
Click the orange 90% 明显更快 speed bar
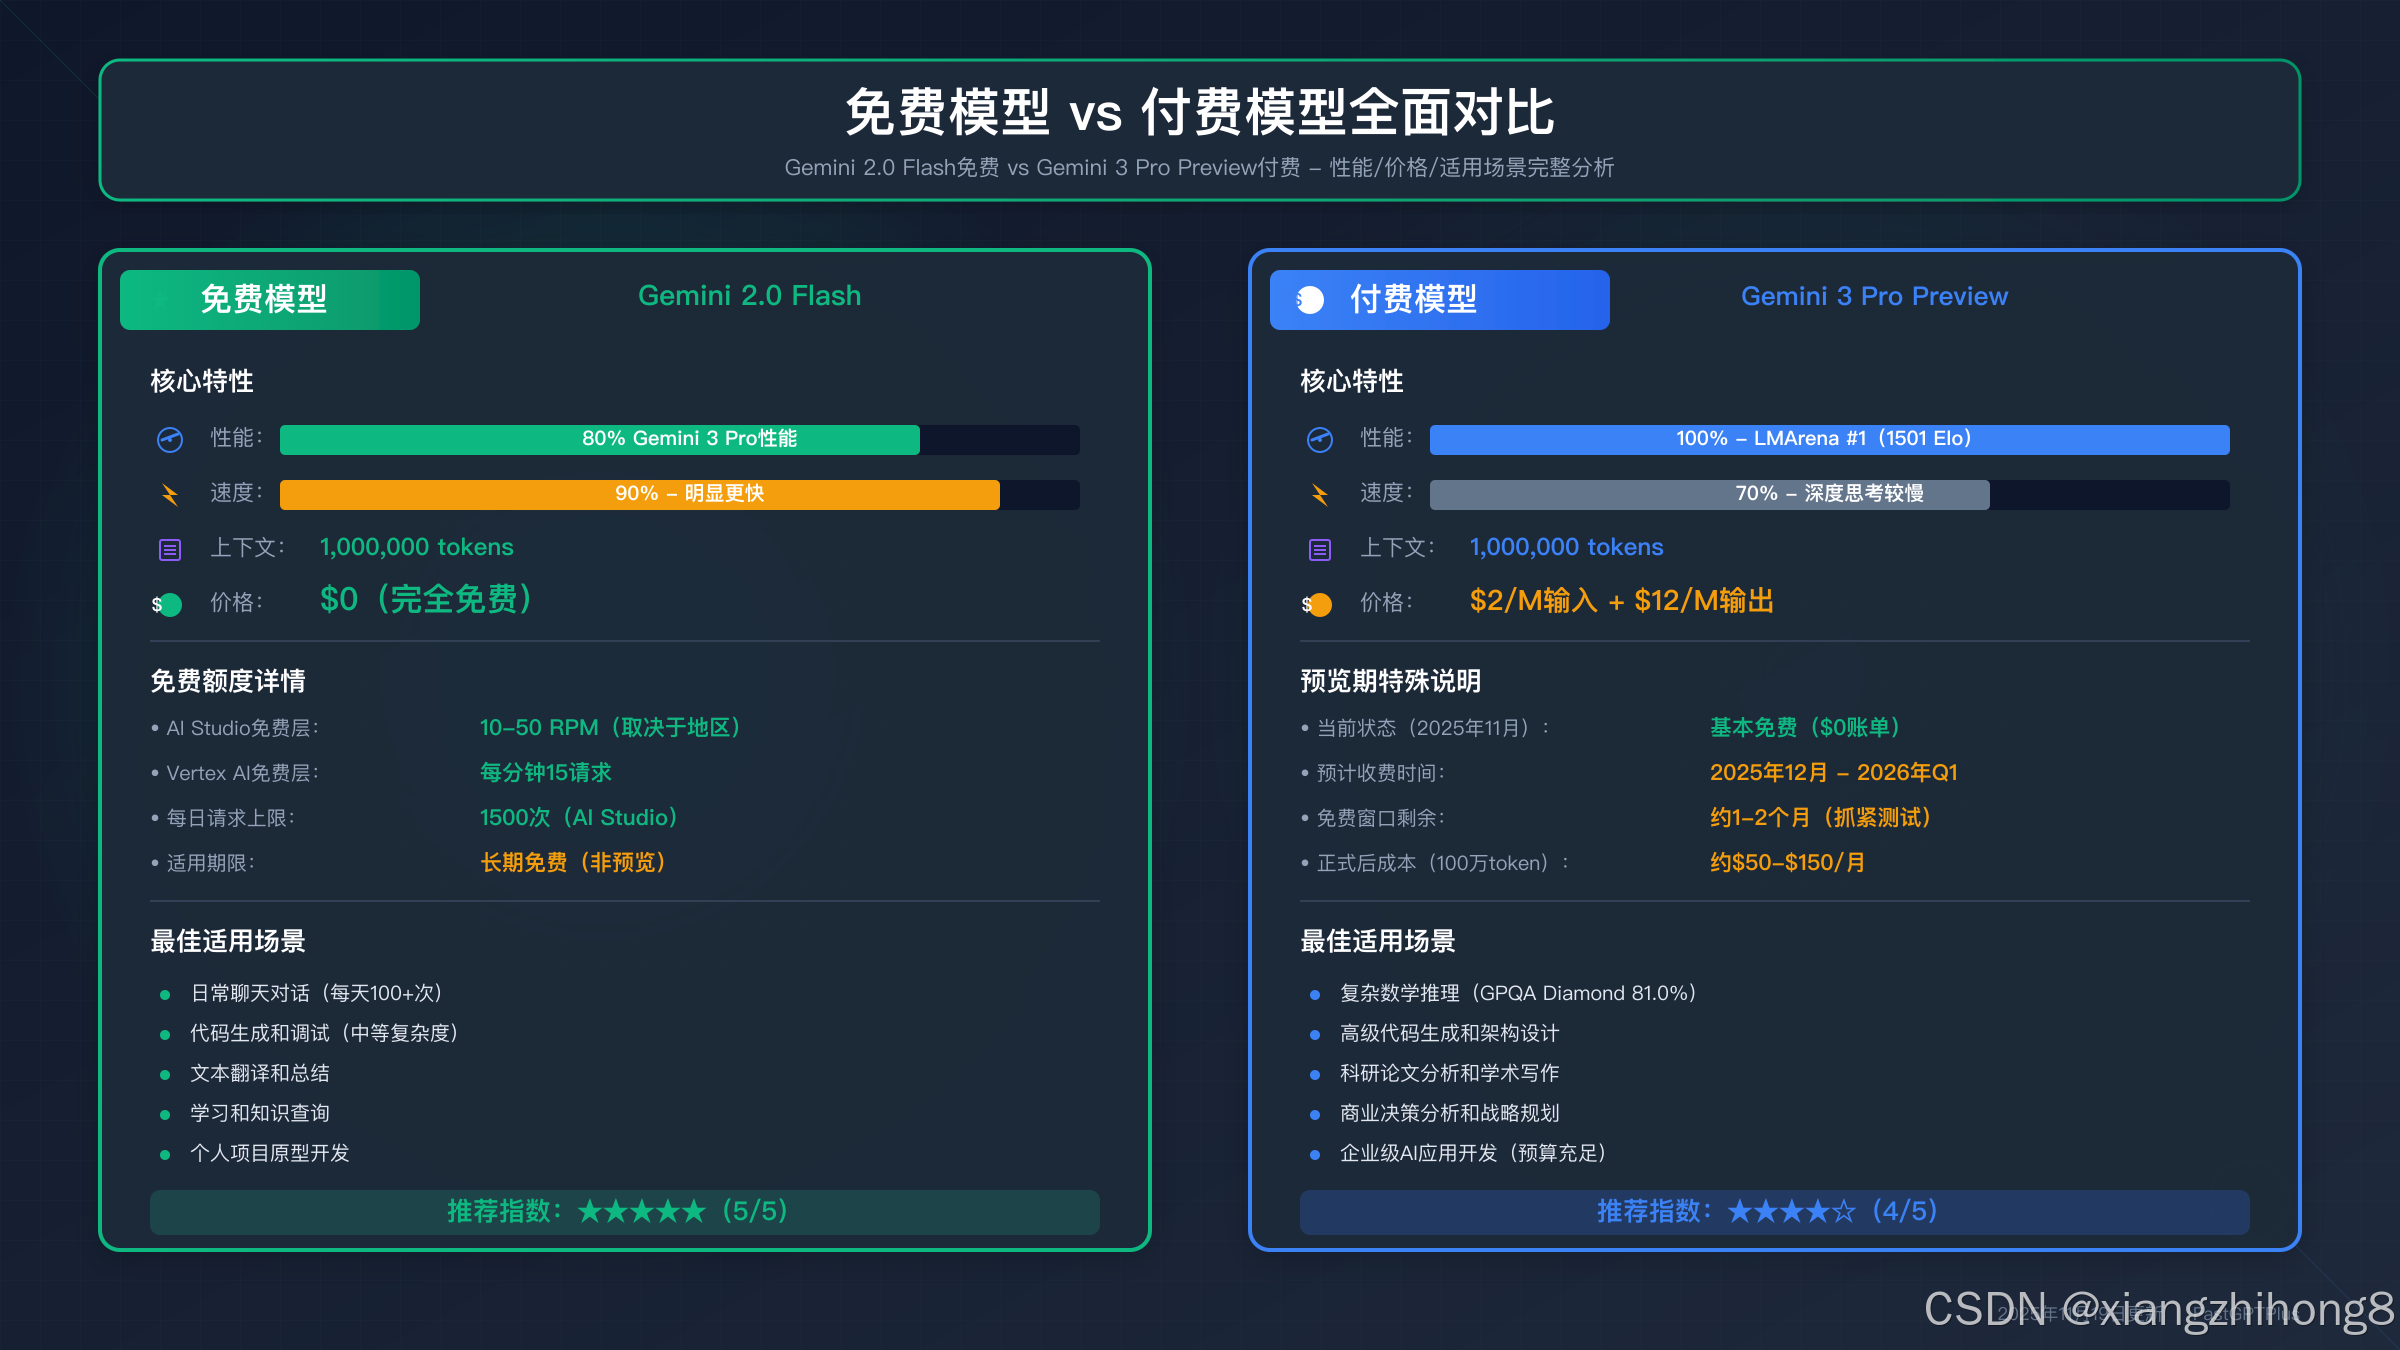[640, 494]
